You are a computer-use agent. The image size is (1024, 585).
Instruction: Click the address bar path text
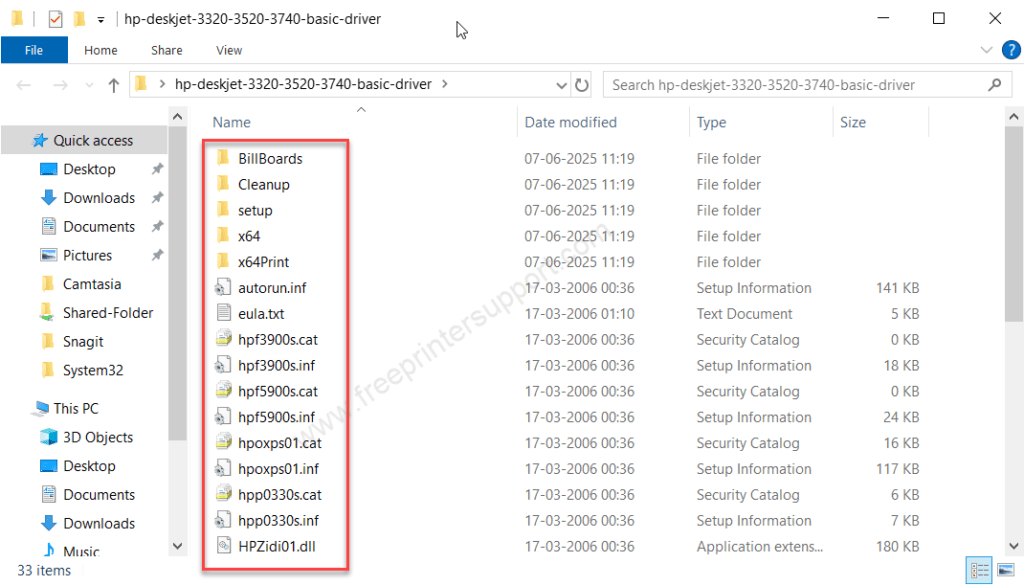click(x=303, y=84)
